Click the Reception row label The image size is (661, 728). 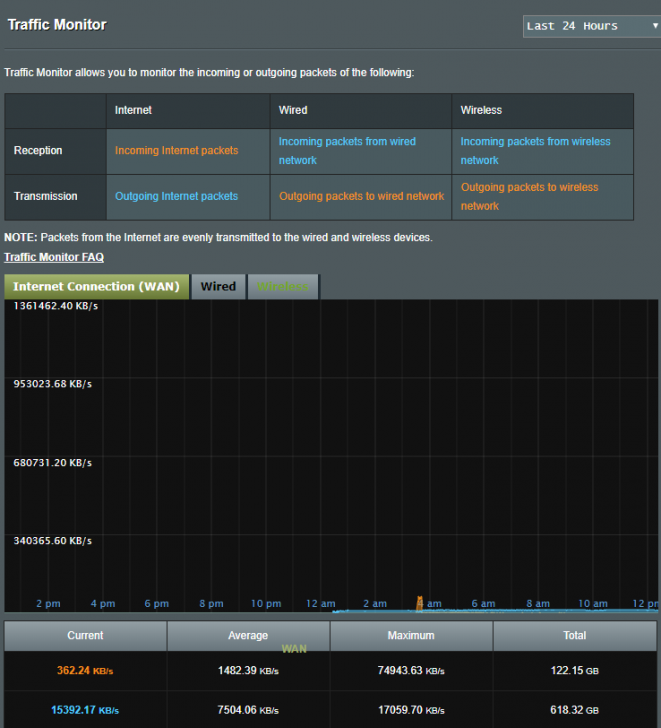point(38,150)
